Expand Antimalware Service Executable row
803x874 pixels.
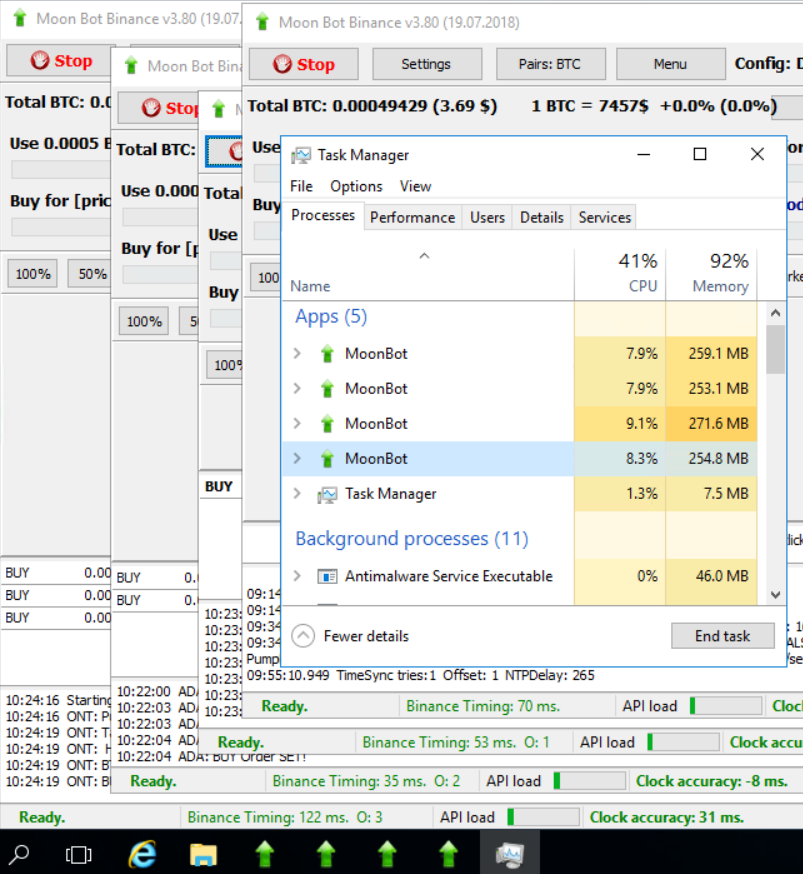click(x=297, y=576)
